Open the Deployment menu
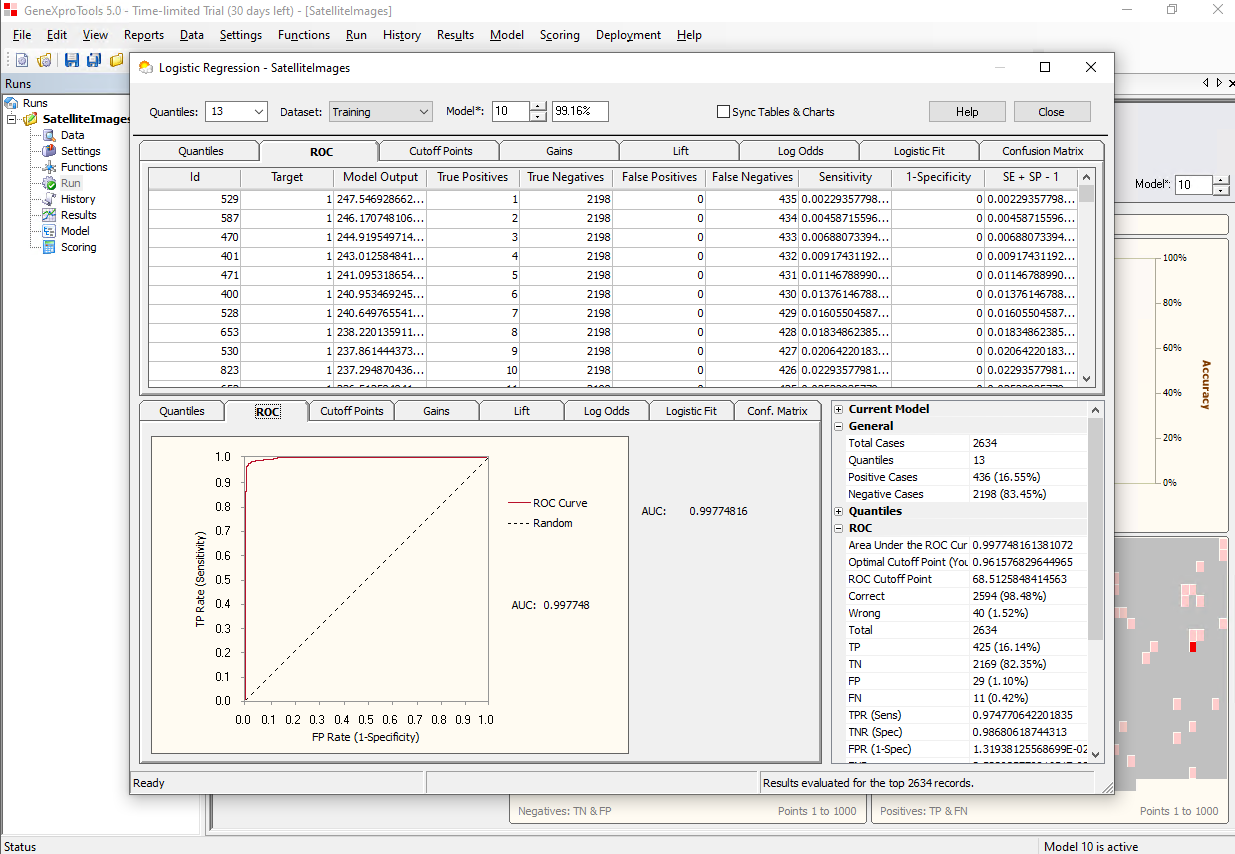This screenshot has height=854, width=1235. click(628, 35)
